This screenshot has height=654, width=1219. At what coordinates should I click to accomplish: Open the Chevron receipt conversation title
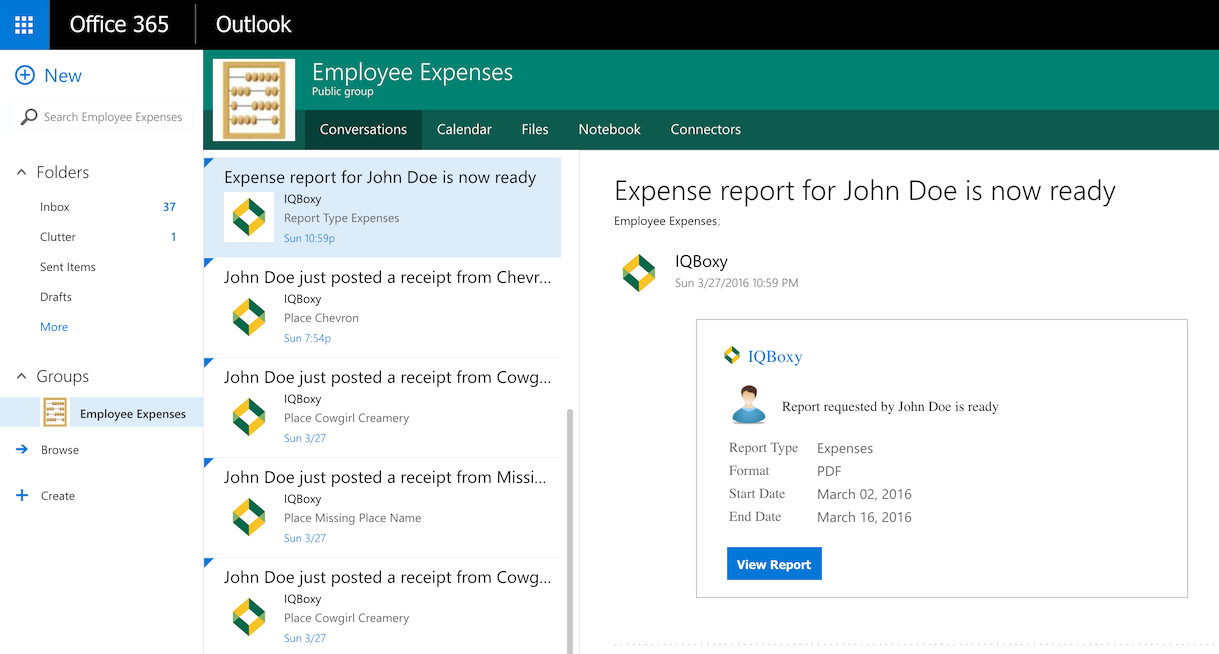(387, 277)
